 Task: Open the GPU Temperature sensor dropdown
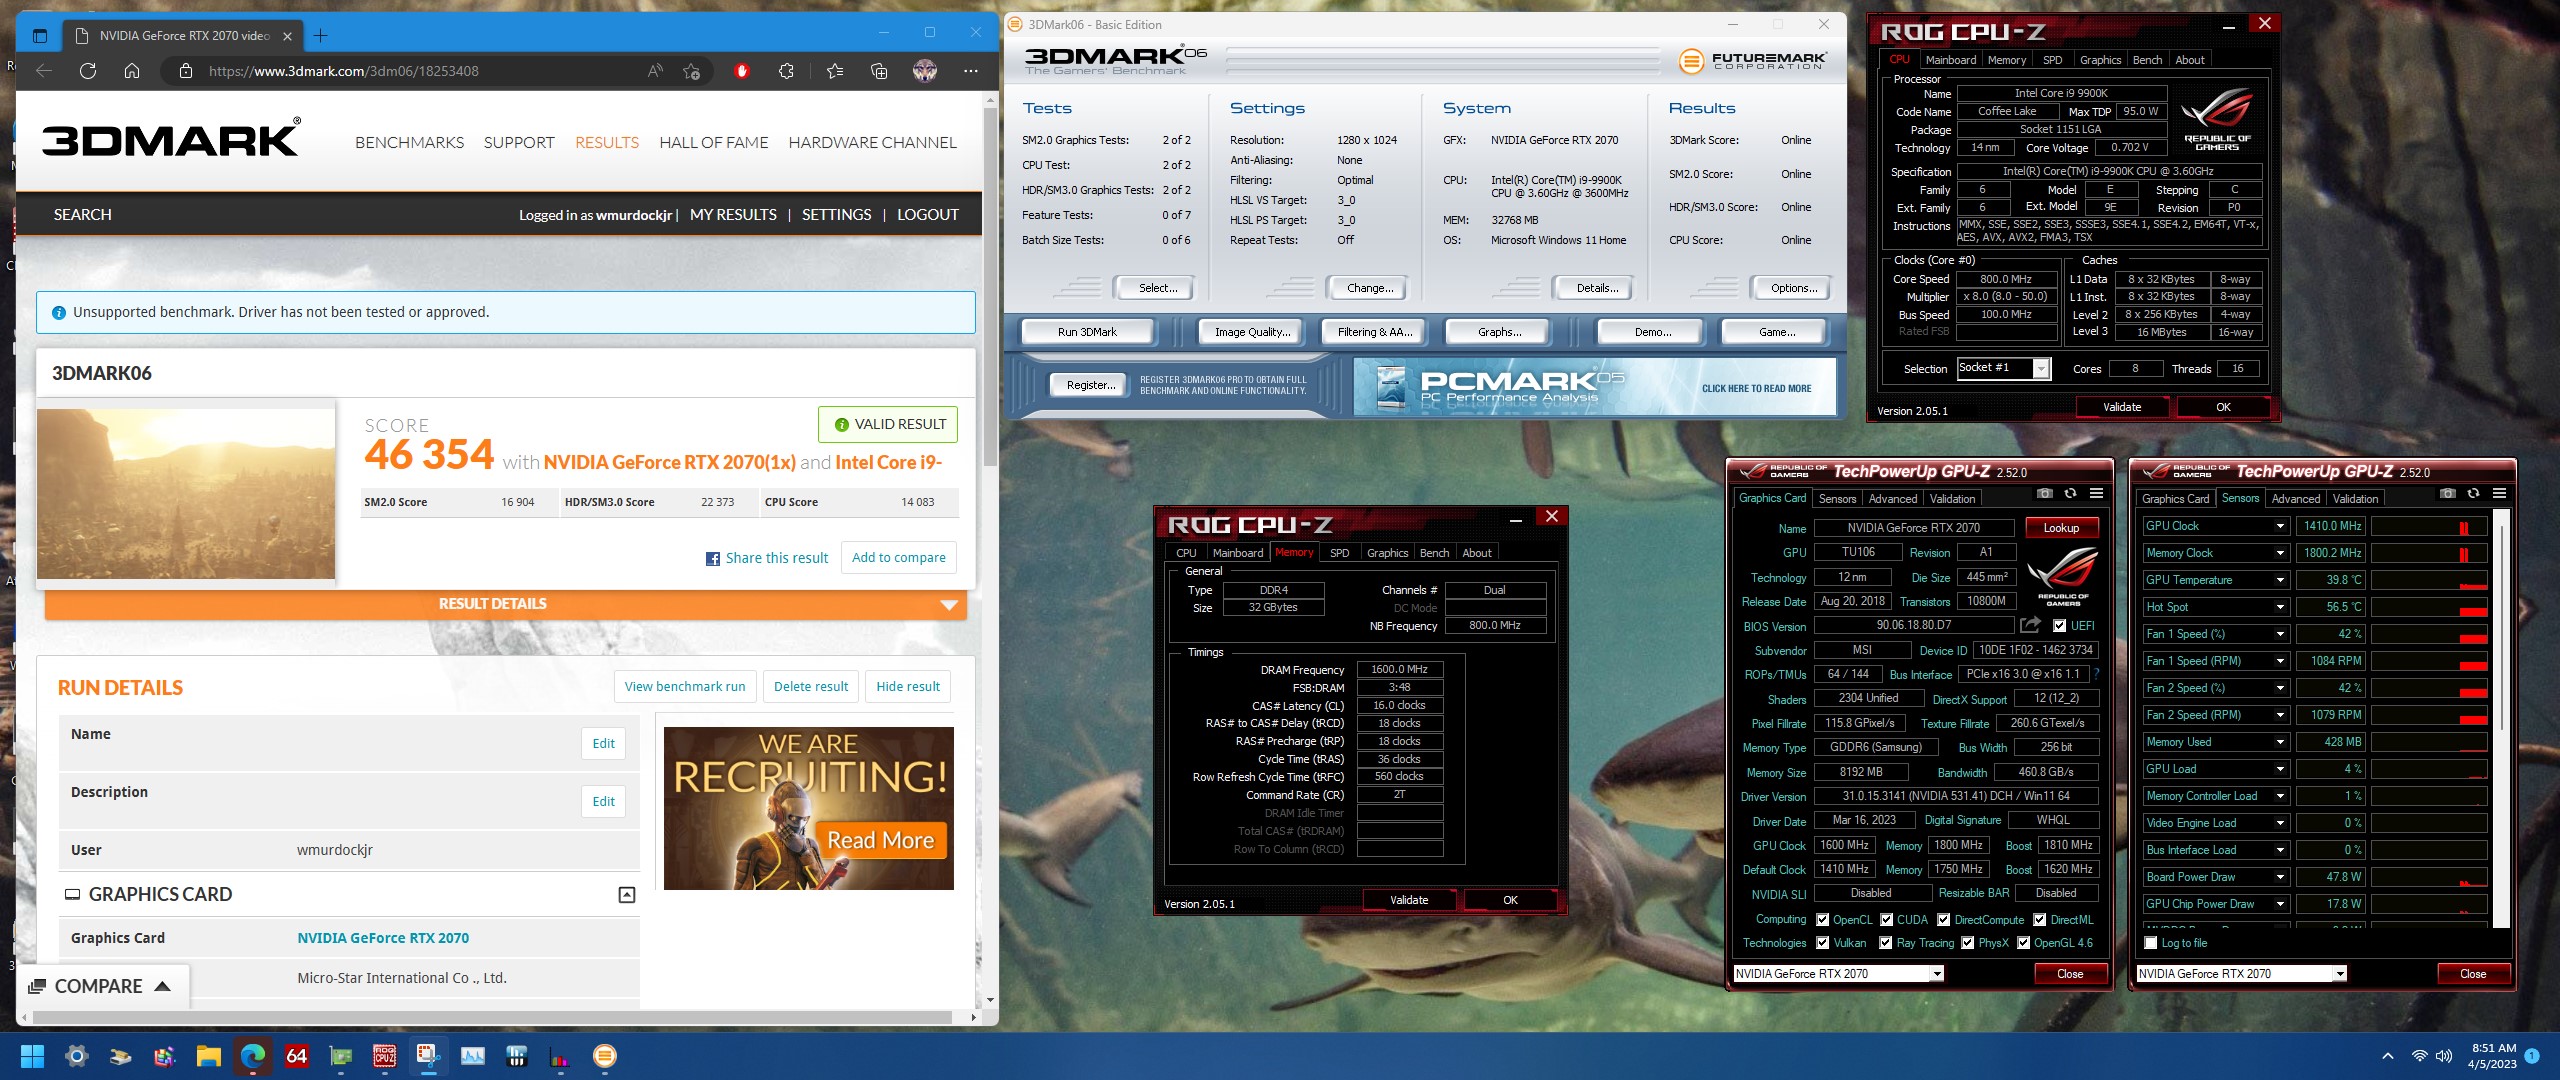tap(2280, 580)
